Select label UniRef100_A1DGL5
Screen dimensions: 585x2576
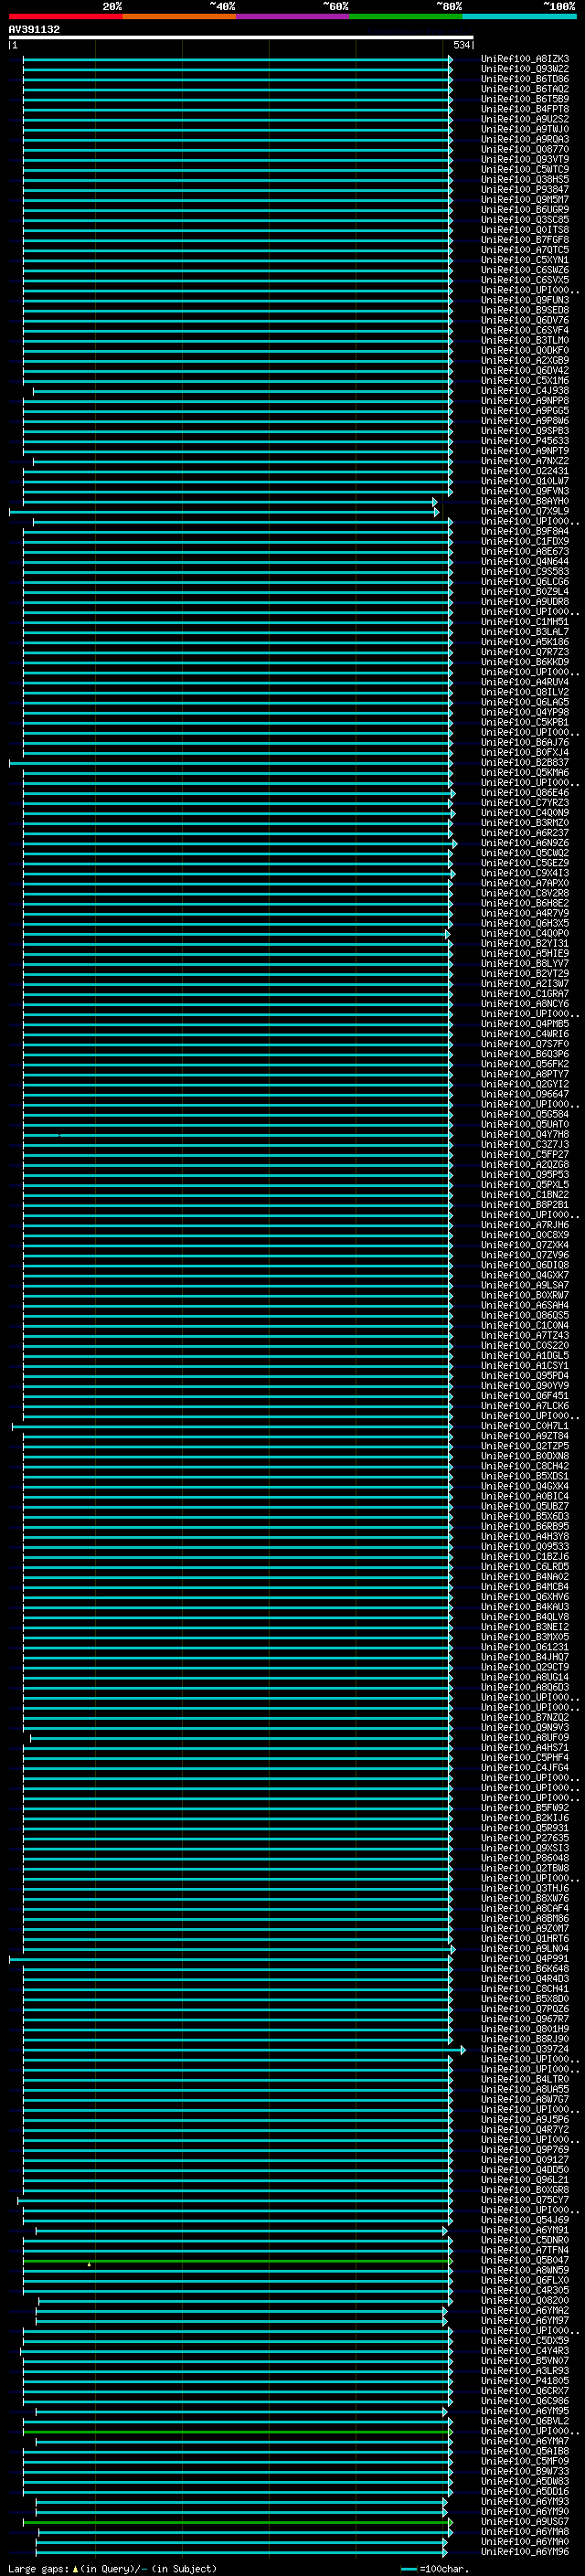point(525,1355)
